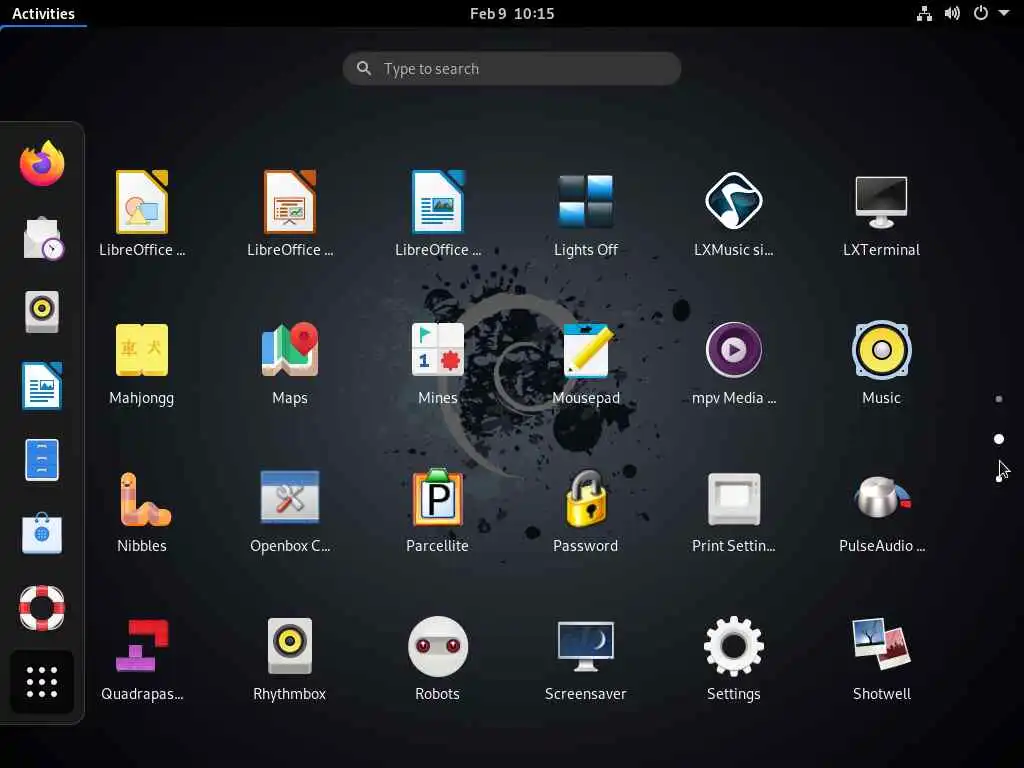Launch PulseAudio Volume Control
This screenshot has width=1024, height=768.
coord(881,498)
